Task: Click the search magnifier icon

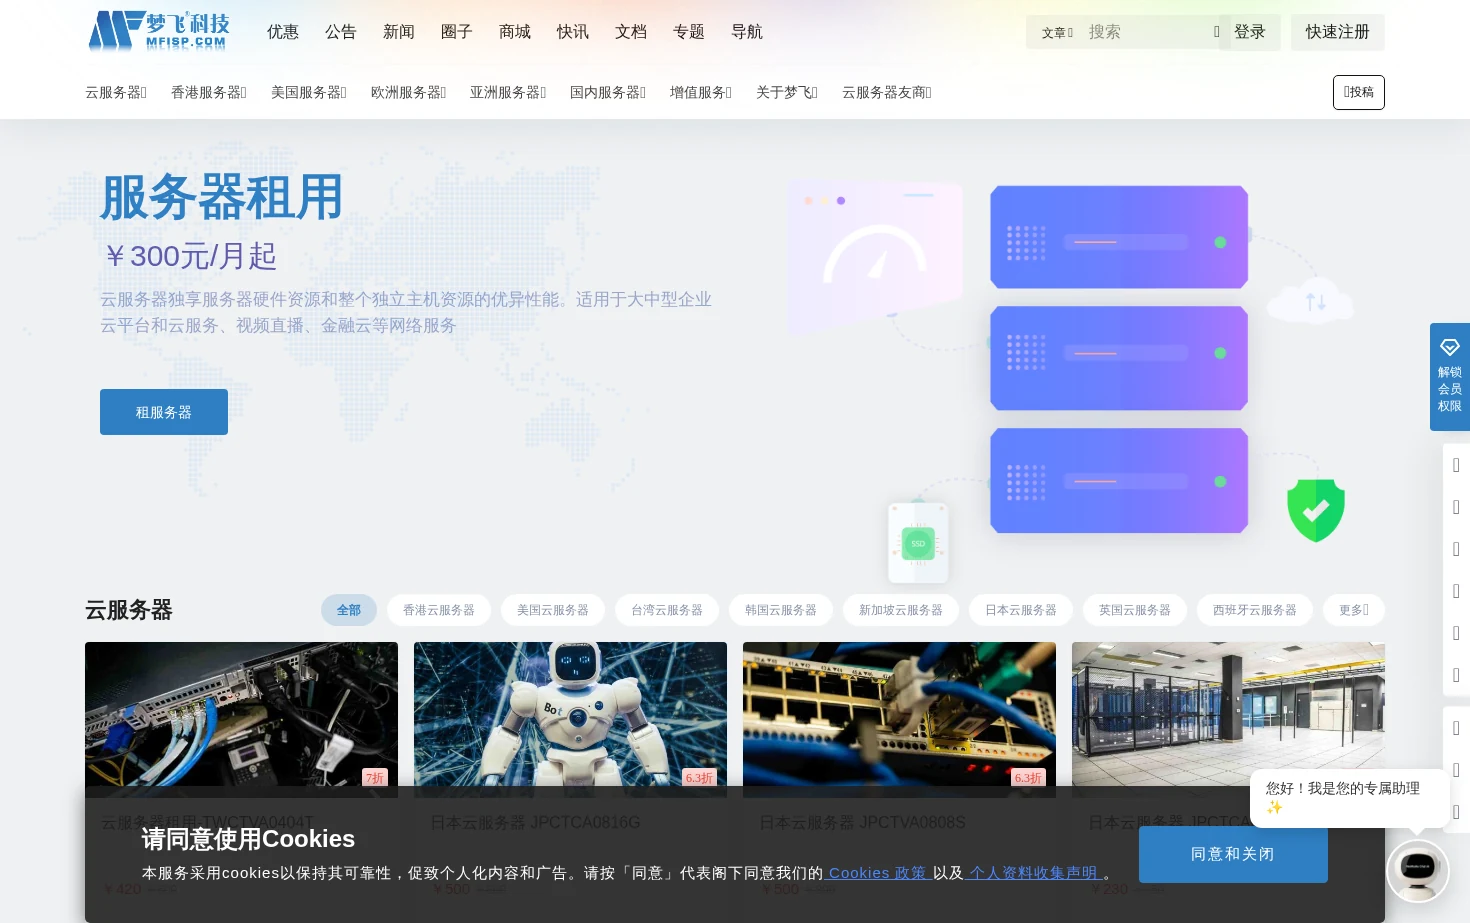Action: (1217, 32)
